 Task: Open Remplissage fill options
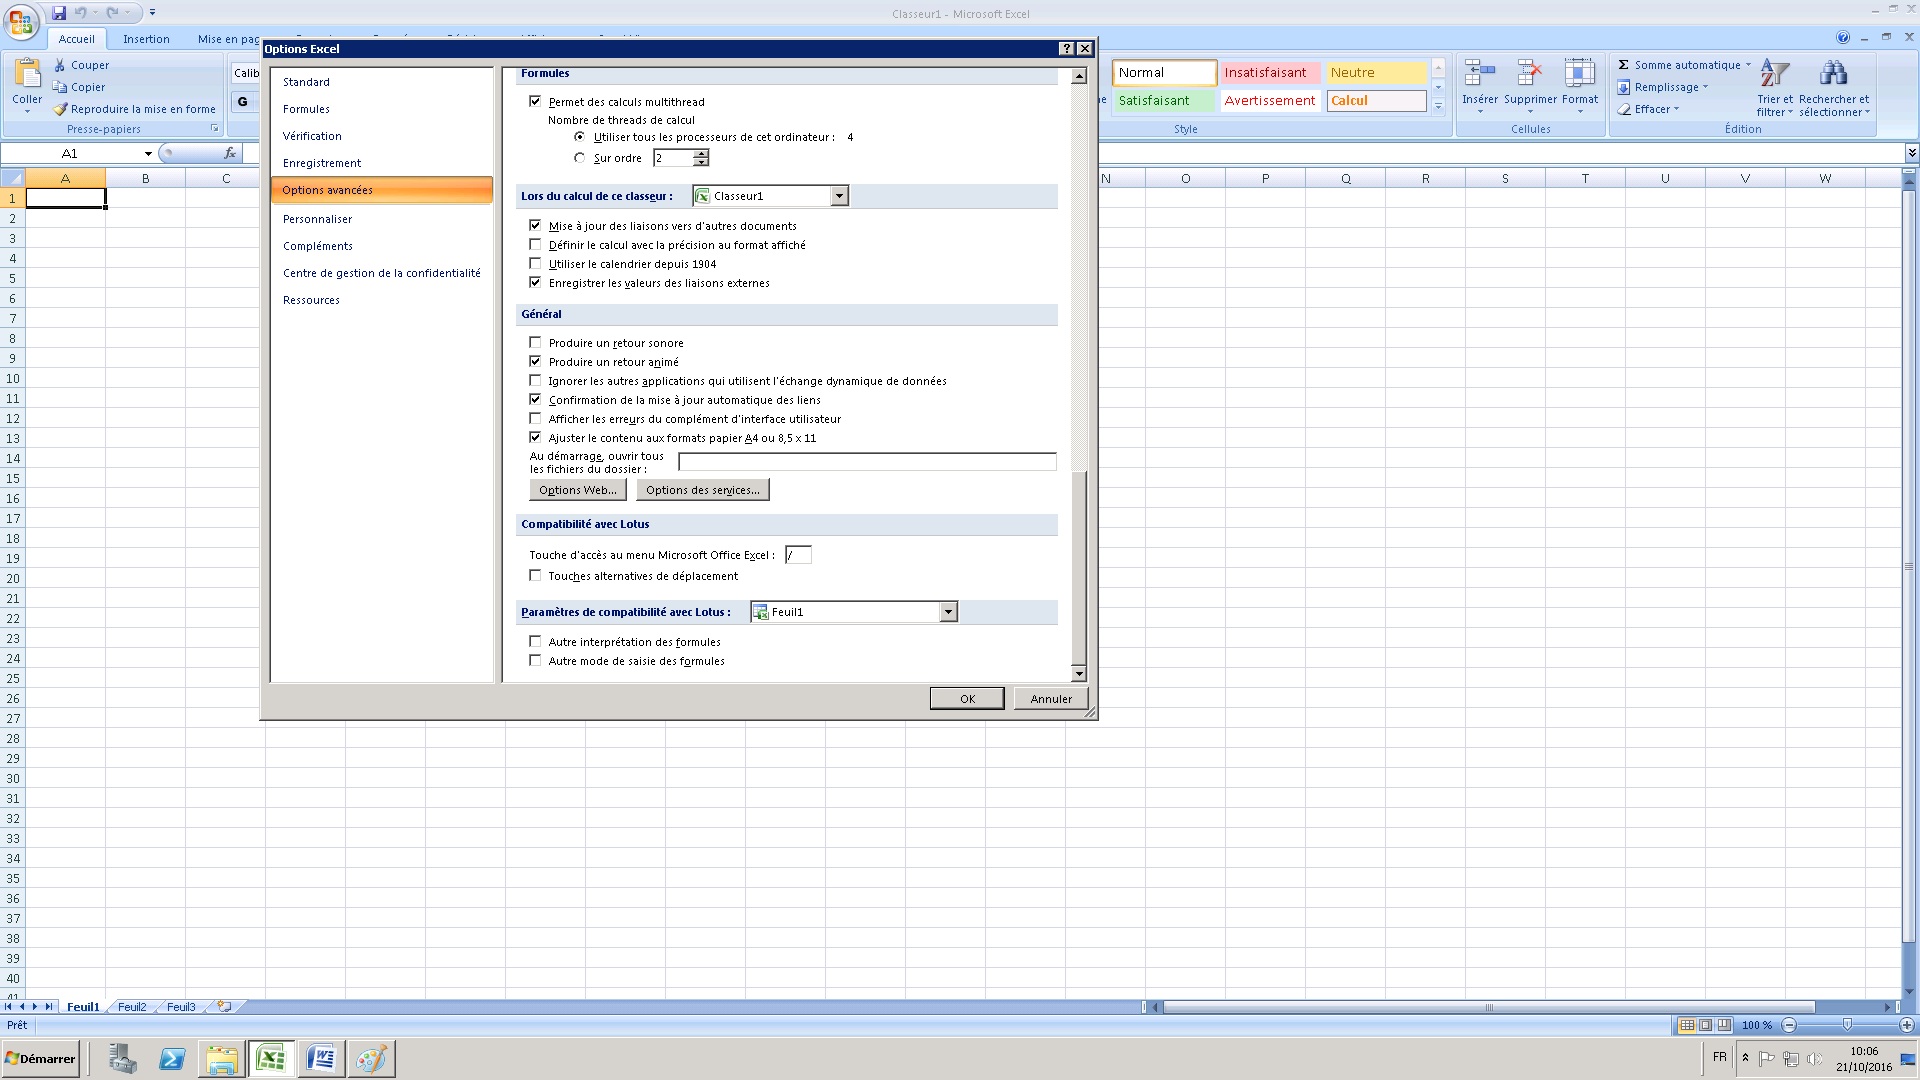click(x=1662, y=87)
